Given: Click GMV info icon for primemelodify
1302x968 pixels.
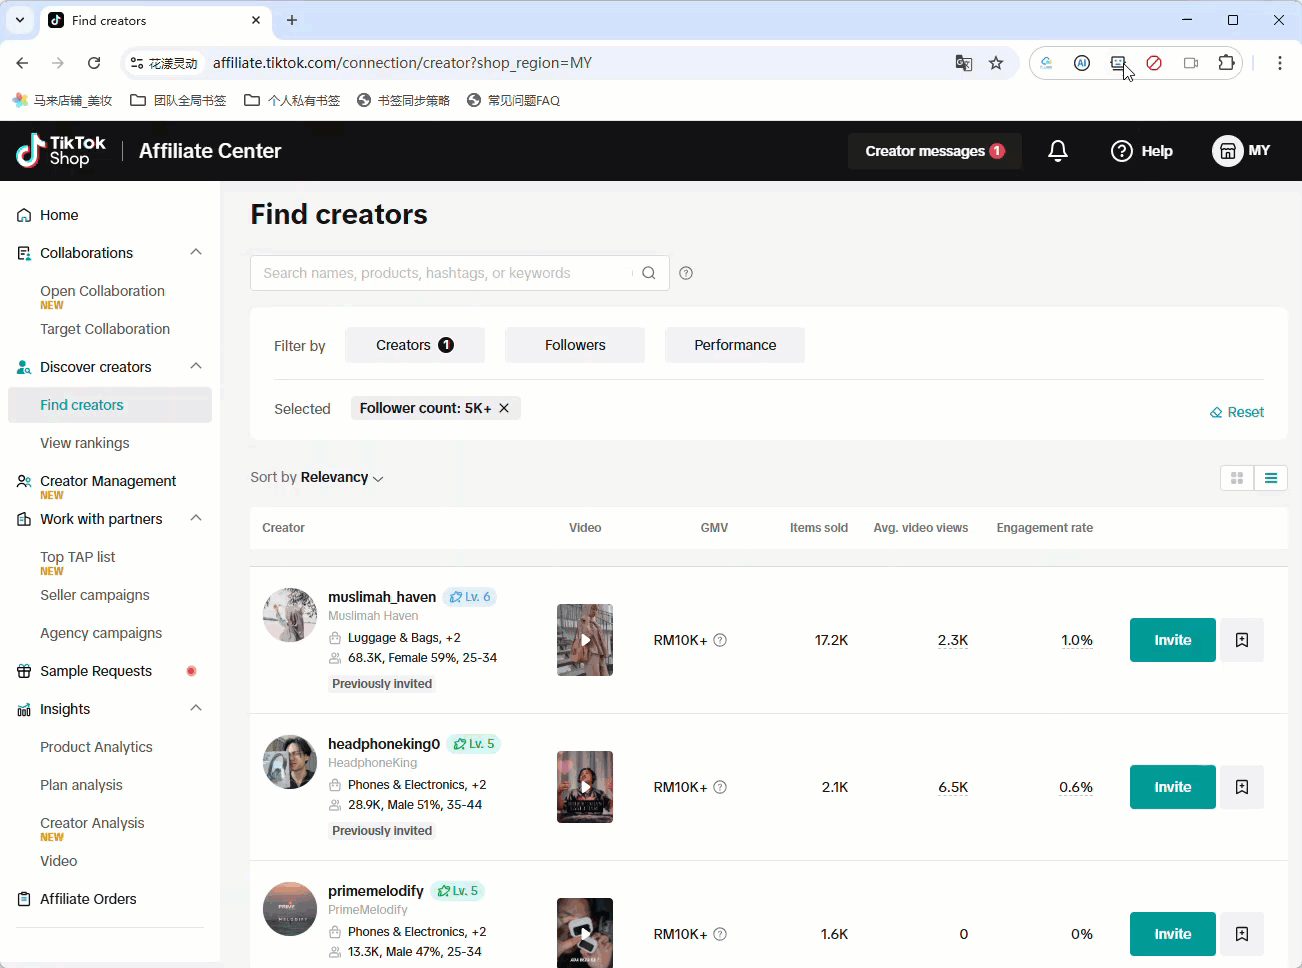Looking at the screenshot, I should (720, 934).
